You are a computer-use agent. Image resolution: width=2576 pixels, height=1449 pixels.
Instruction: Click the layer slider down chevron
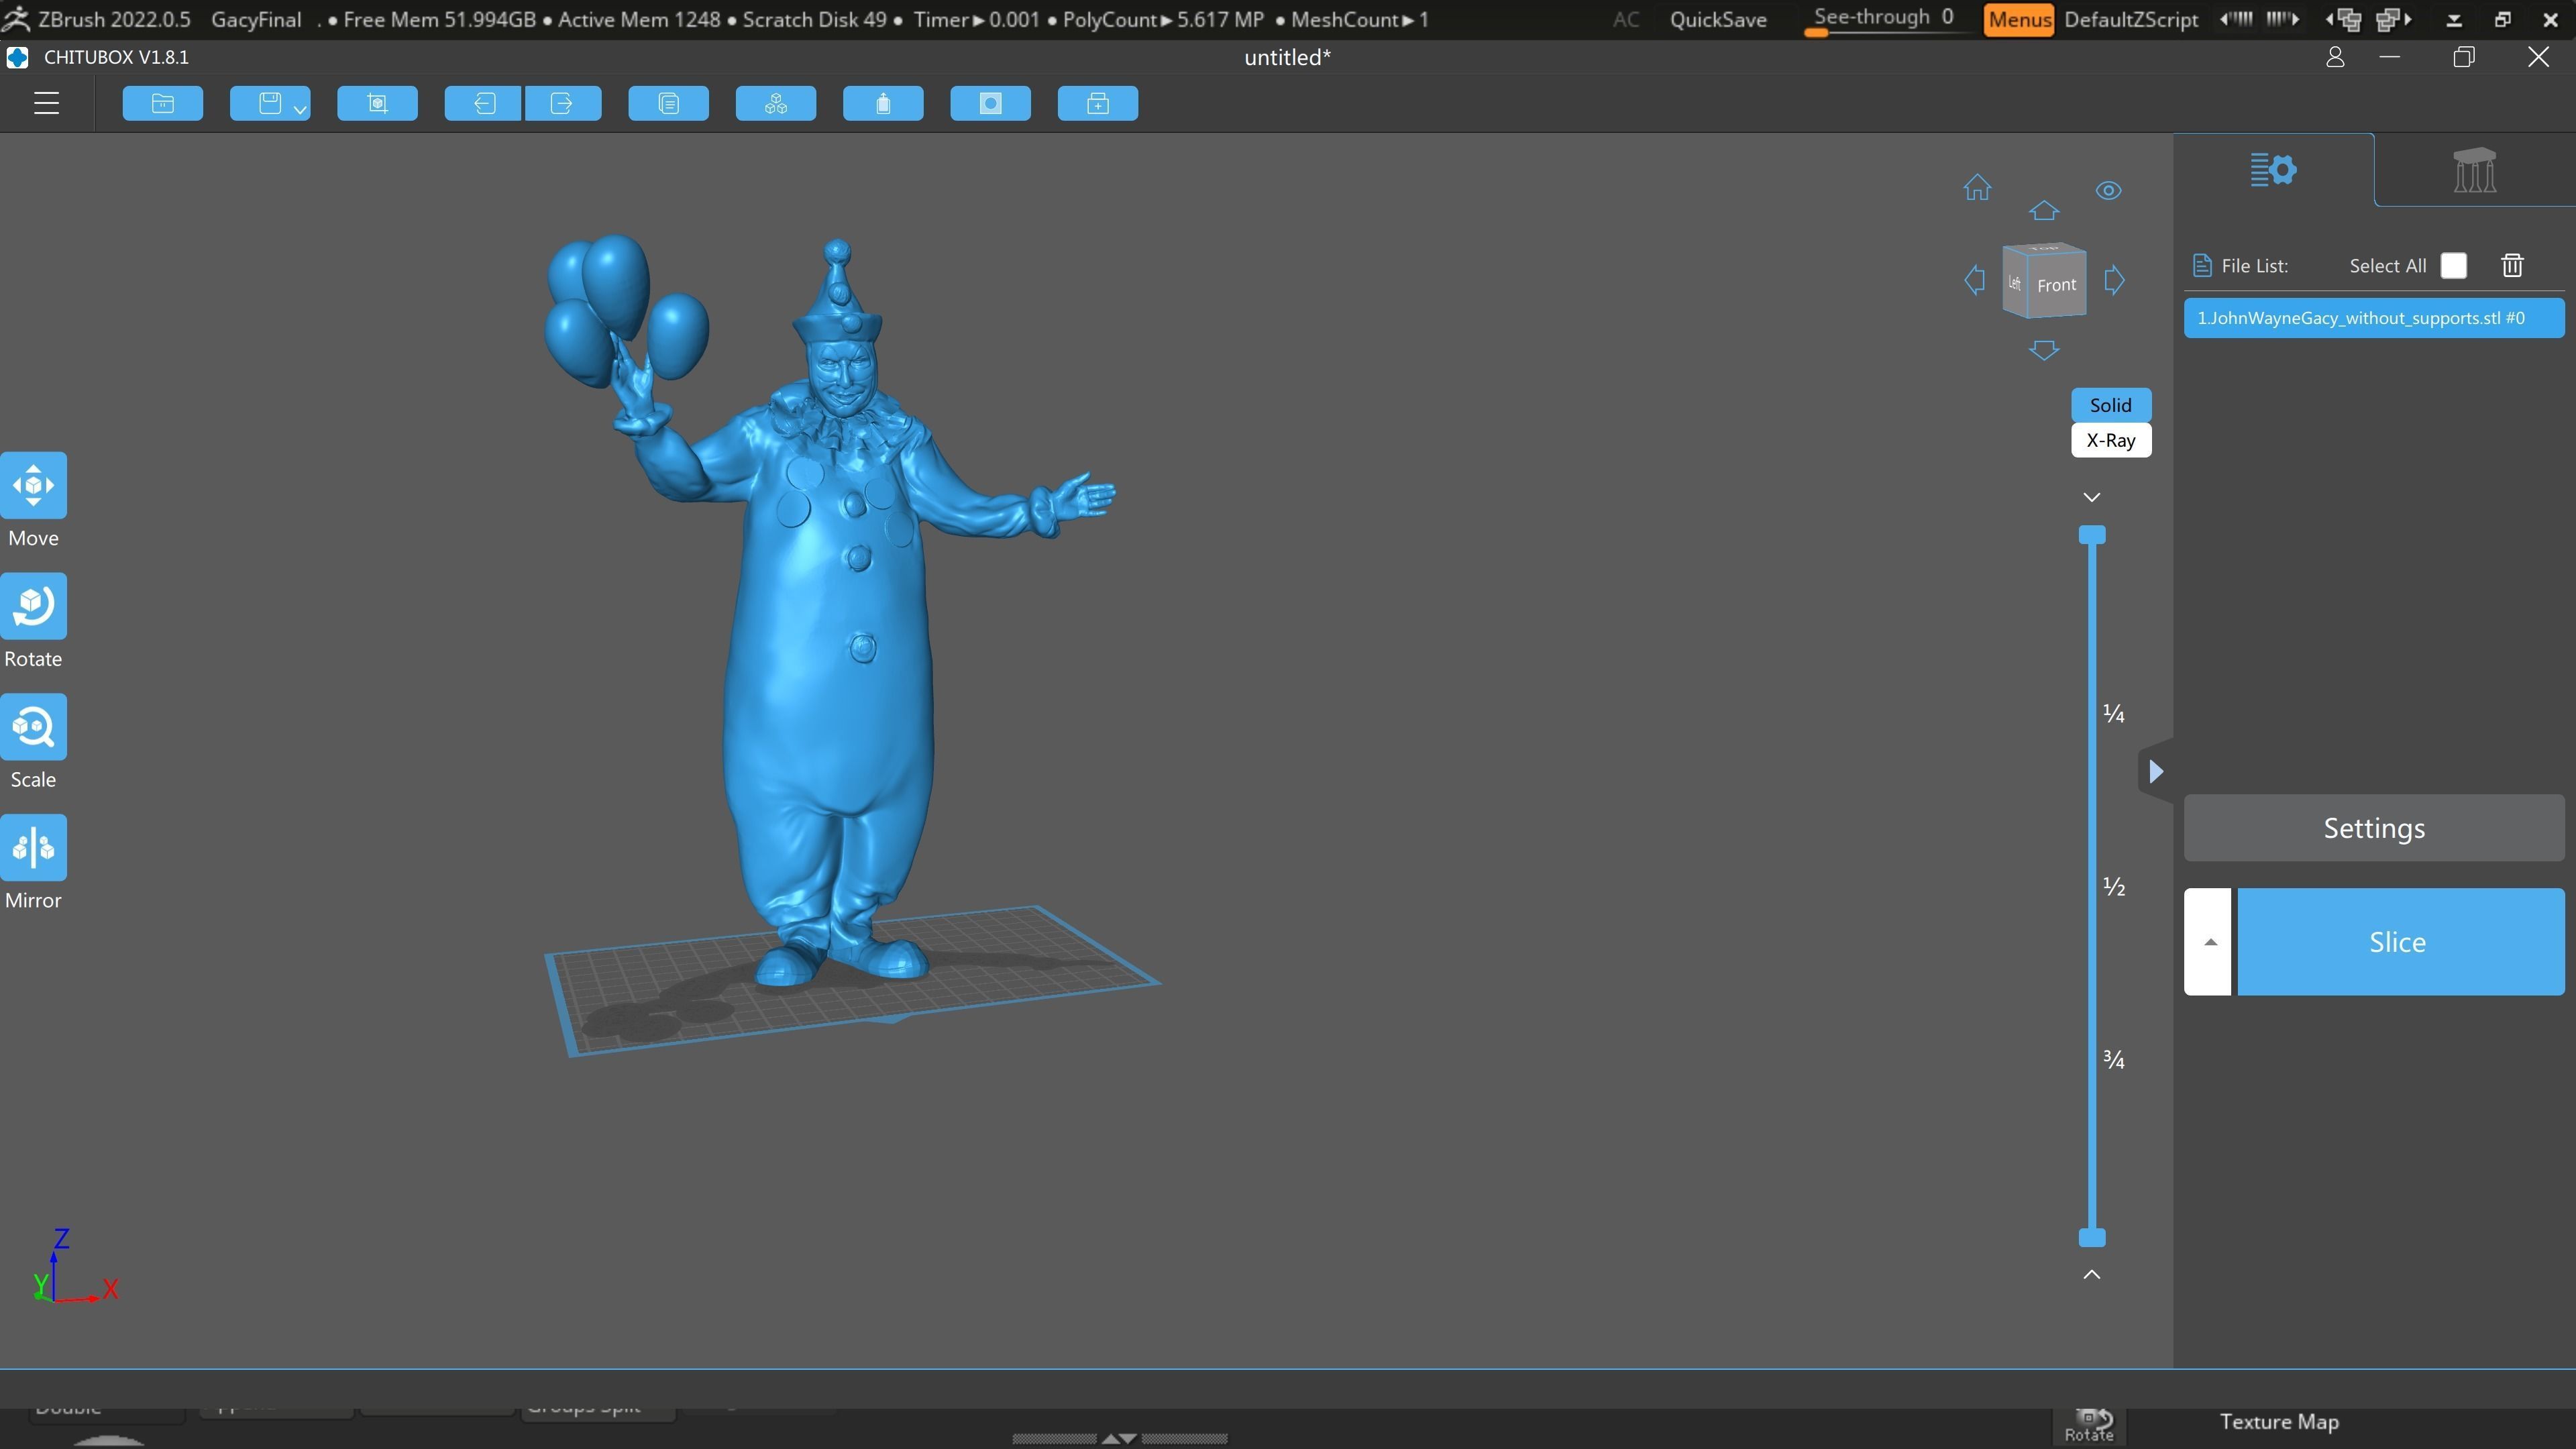[x=2092, y=497]
